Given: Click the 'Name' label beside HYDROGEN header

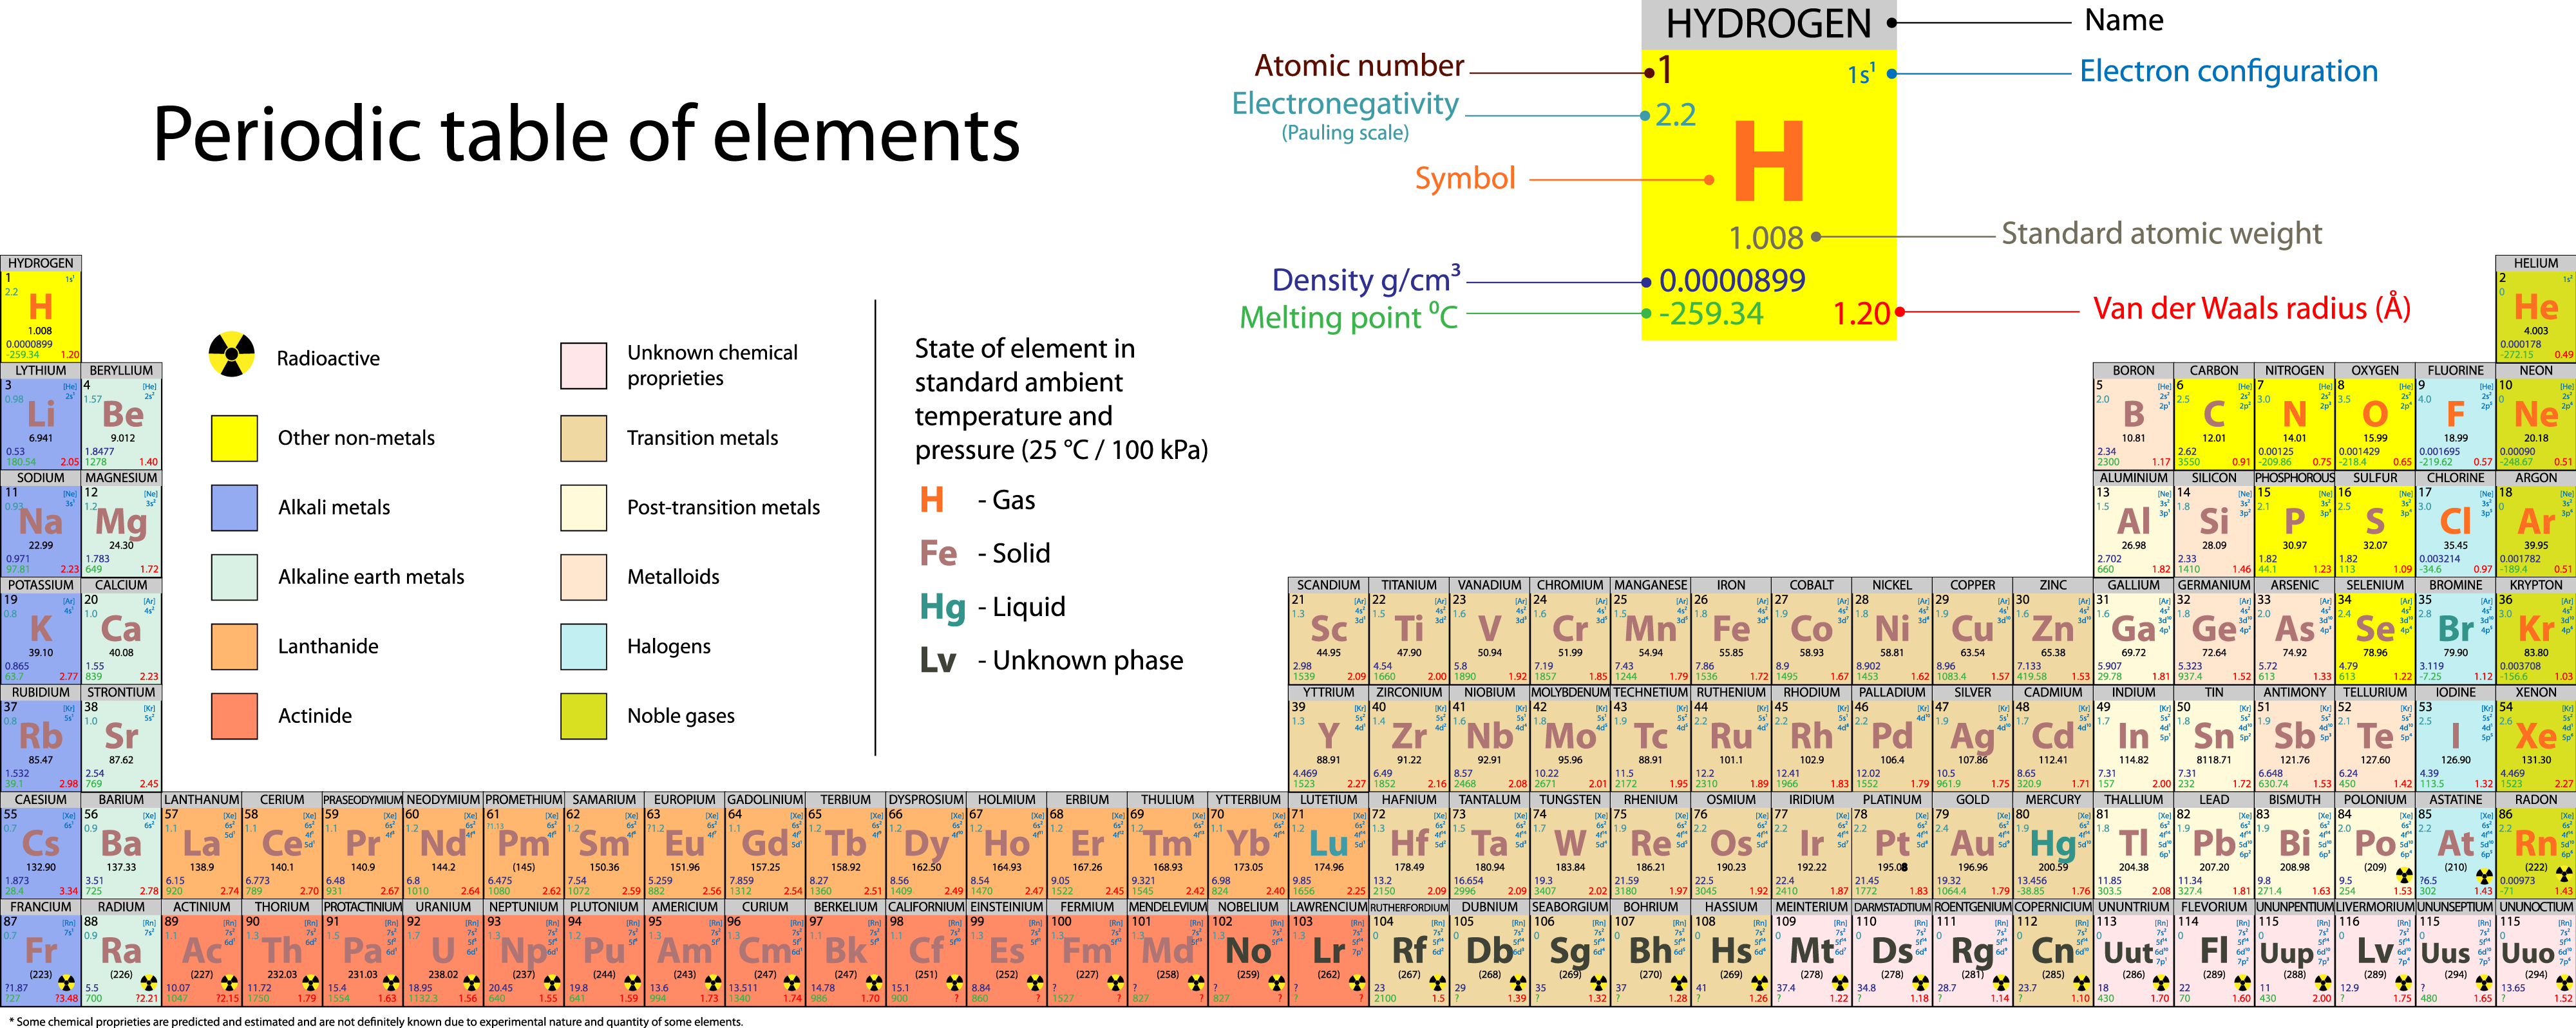Looking at the screenshot, I should tap(2124, 20).
